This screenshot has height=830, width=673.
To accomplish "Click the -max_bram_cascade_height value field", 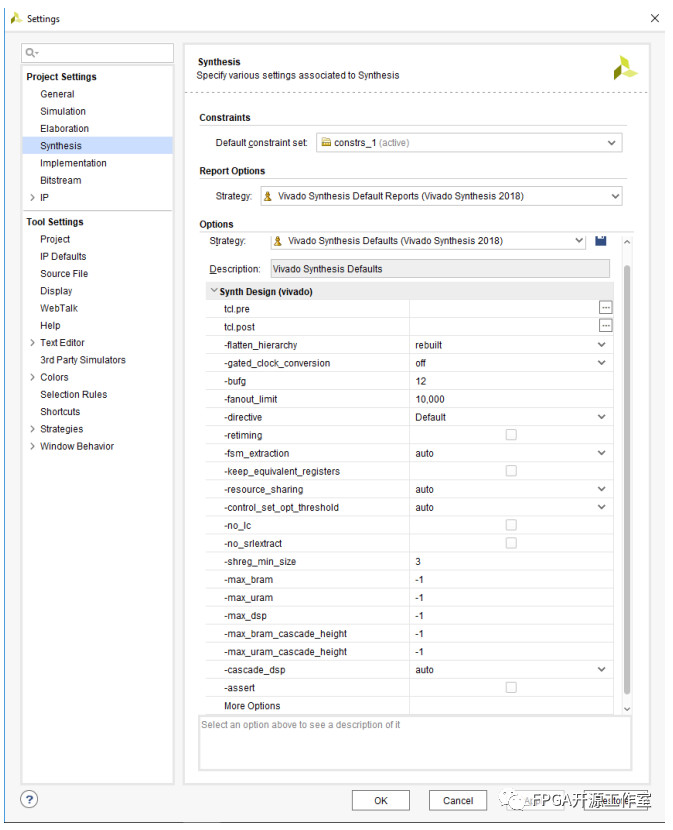I will point(511,634).
